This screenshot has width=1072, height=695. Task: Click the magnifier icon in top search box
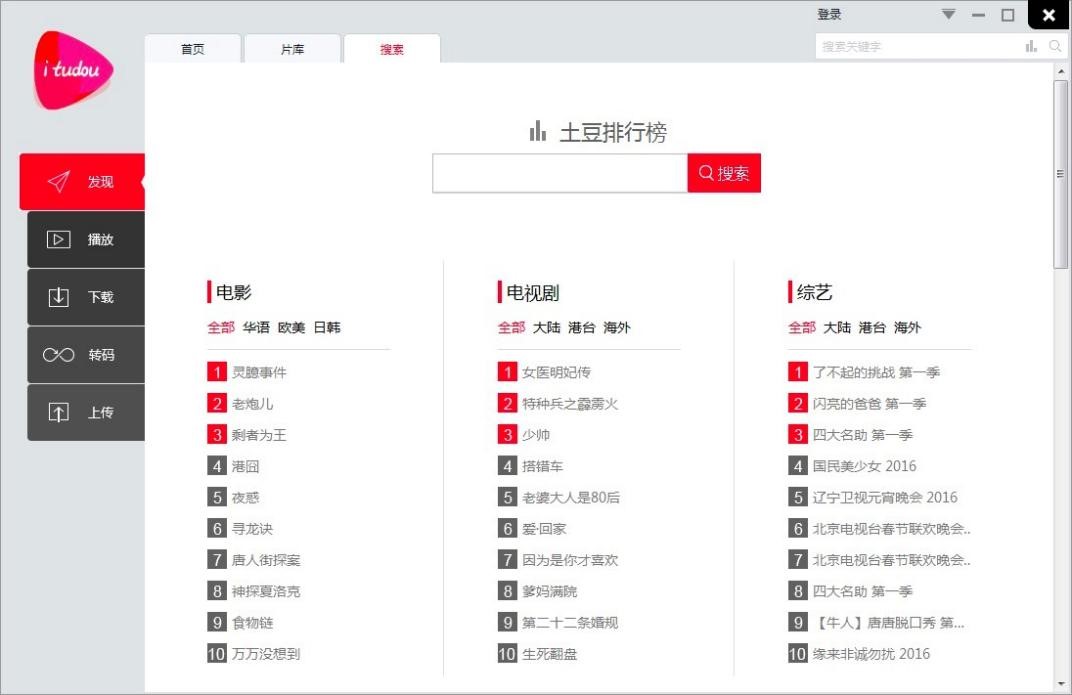[1055, 46]
